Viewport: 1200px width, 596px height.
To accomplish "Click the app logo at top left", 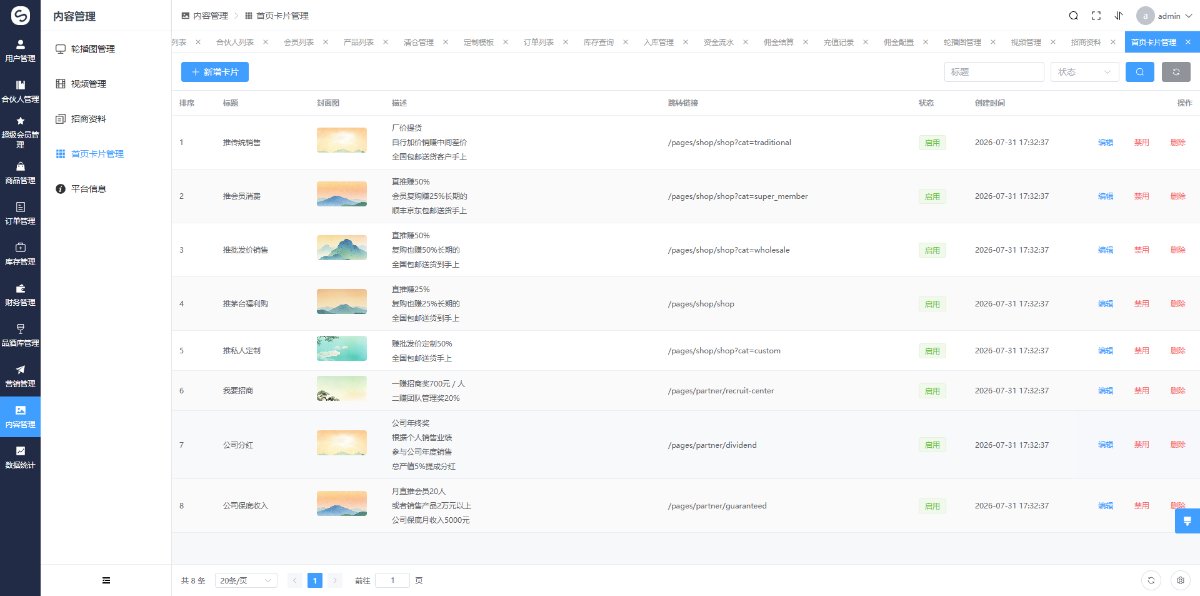I will (x=20, y=15).
